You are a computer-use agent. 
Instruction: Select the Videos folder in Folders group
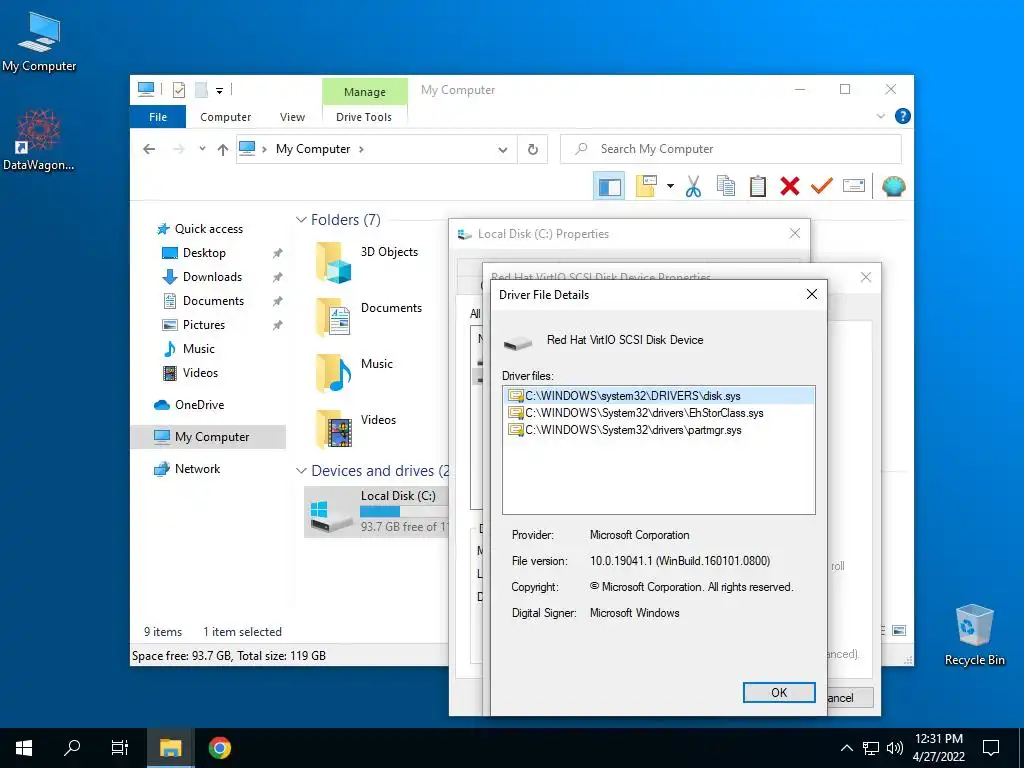tap(356, 429)
